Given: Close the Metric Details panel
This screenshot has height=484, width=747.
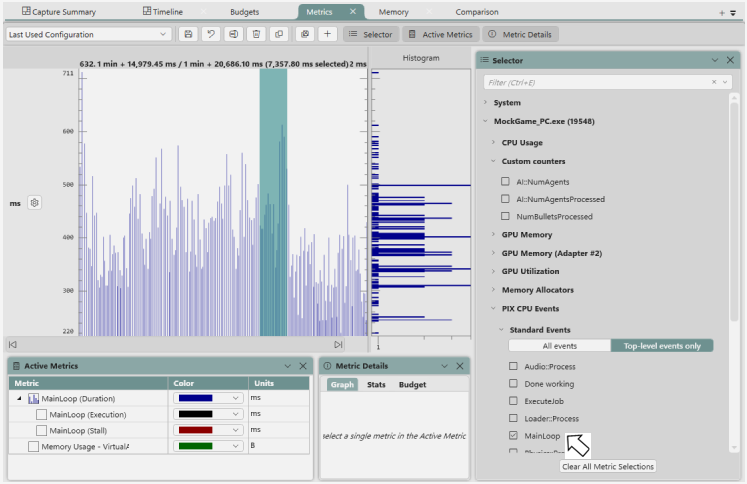Looking at the screenshot, I should point(460,366).
